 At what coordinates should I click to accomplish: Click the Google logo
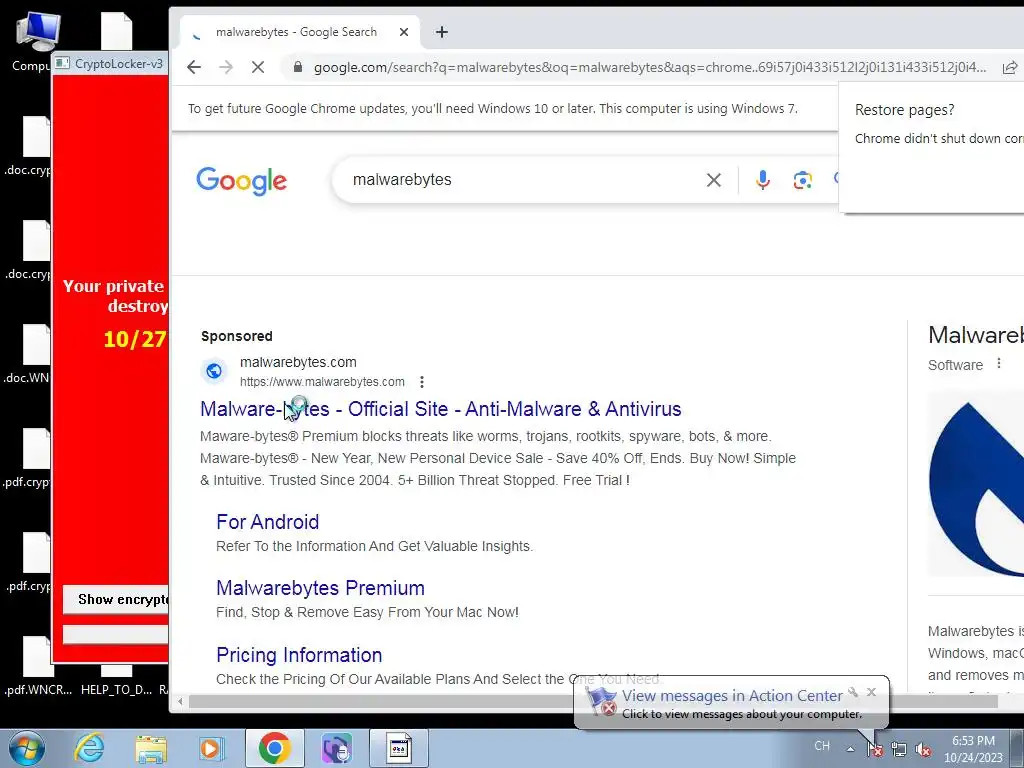(x=242, y=181)
